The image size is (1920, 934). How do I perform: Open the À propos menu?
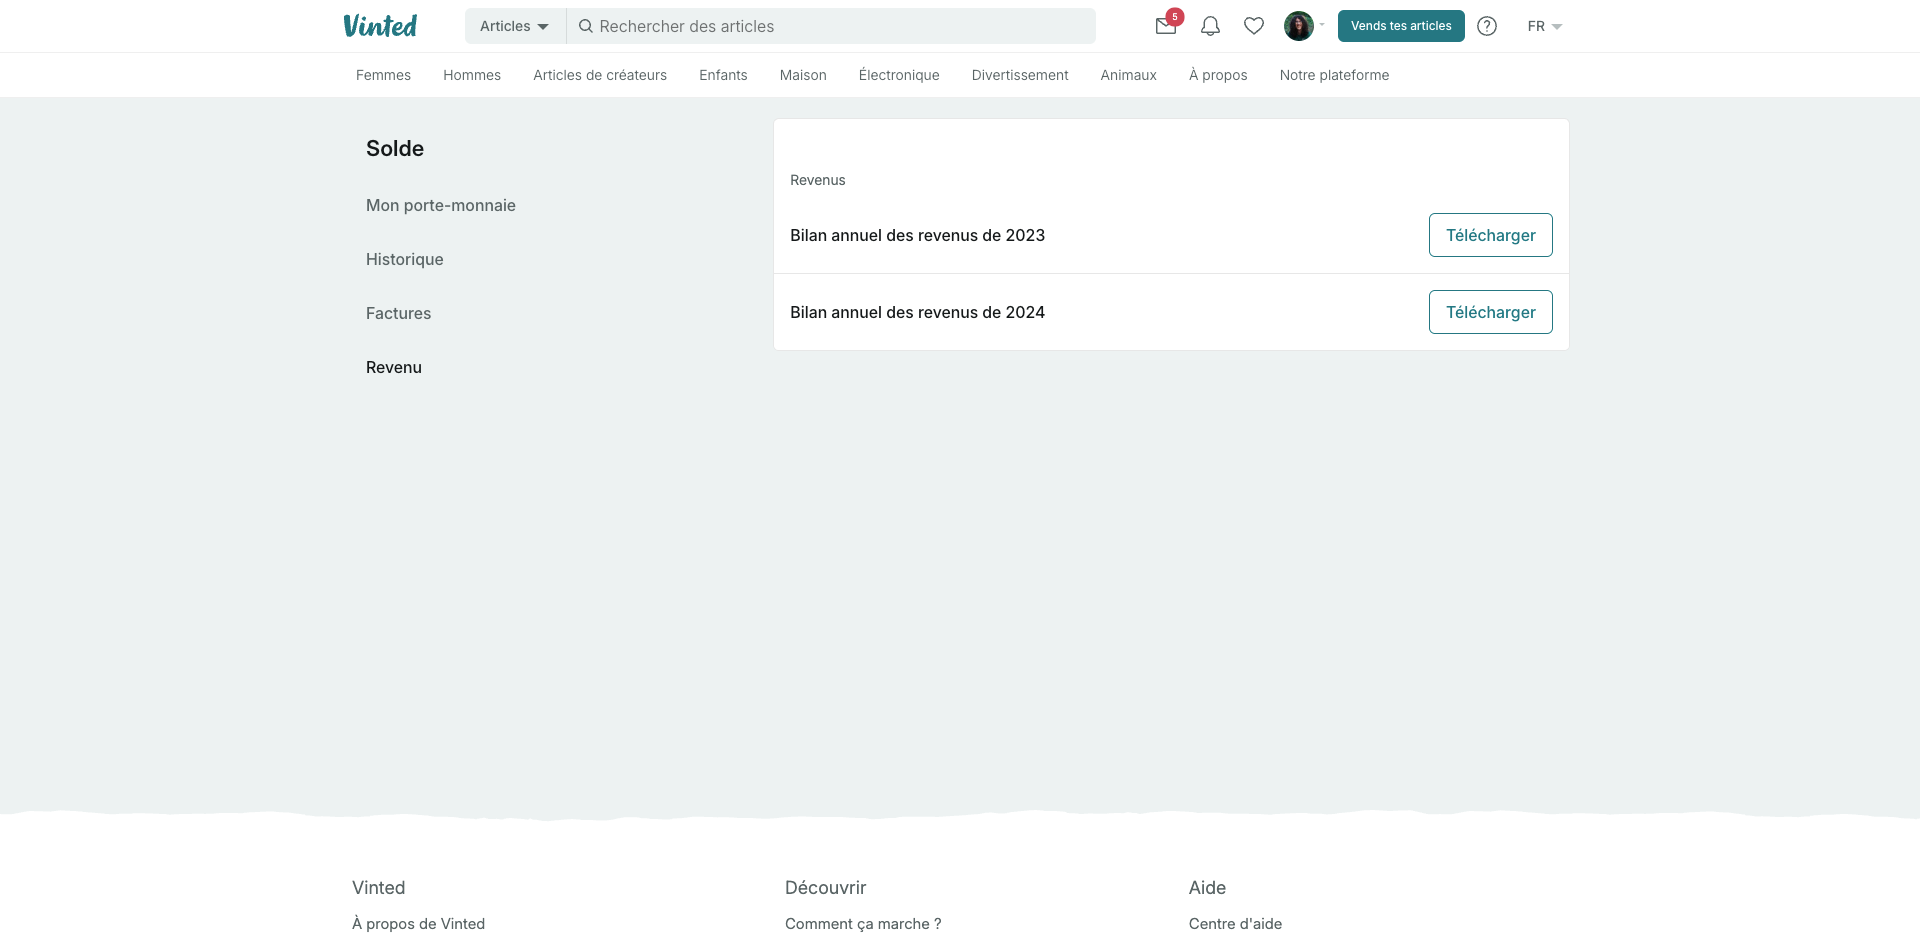click(x=1218, y=75)
